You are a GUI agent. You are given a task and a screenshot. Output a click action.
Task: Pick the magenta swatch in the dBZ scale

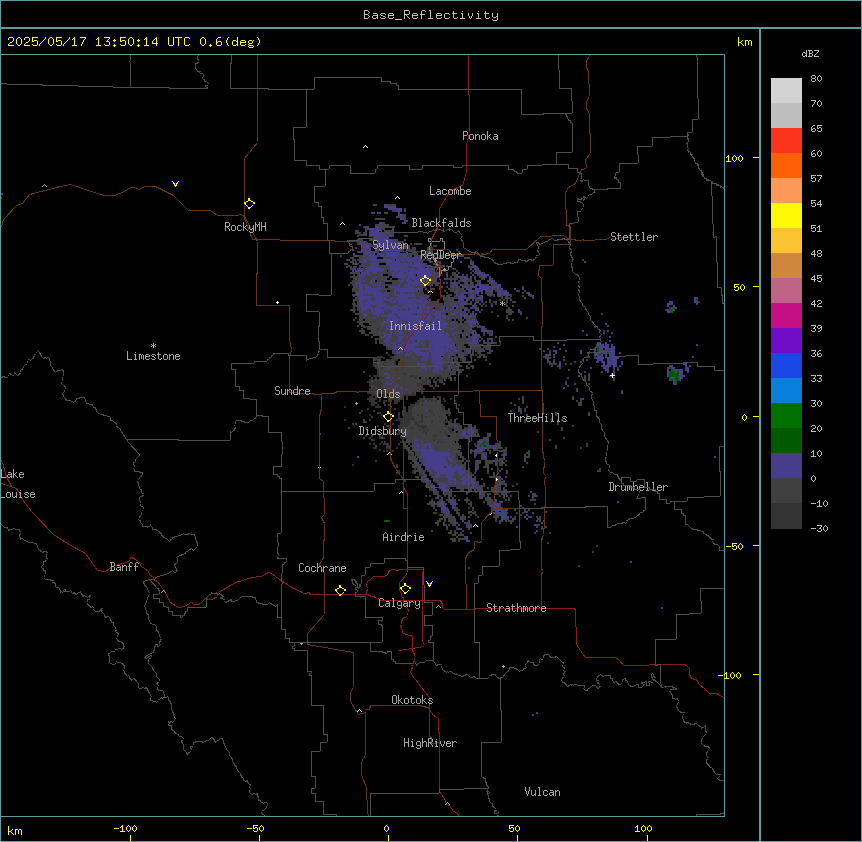pos(786,315)
